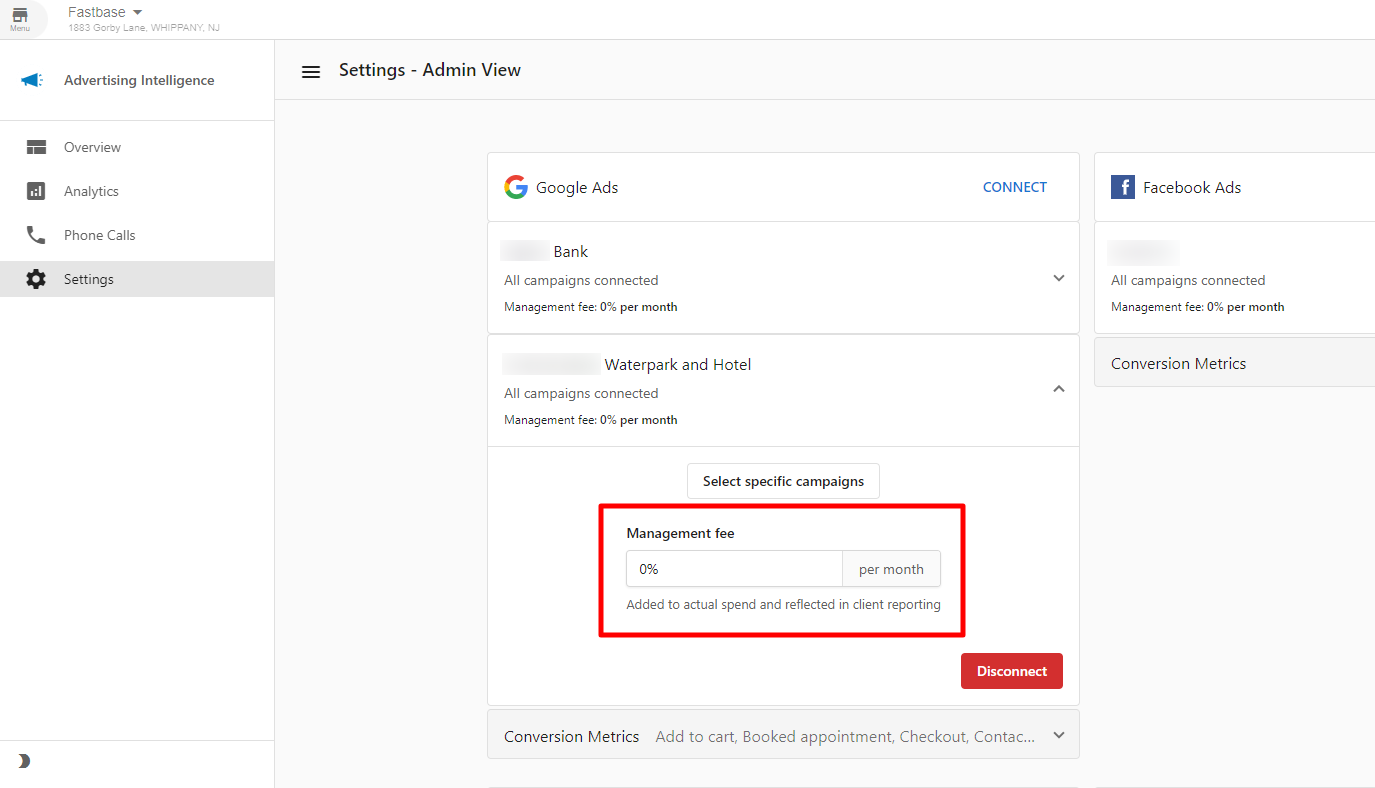This screenshot has height=788, width=1375.
Task: Click the Settings gear icon
Action: click(37, 279)
